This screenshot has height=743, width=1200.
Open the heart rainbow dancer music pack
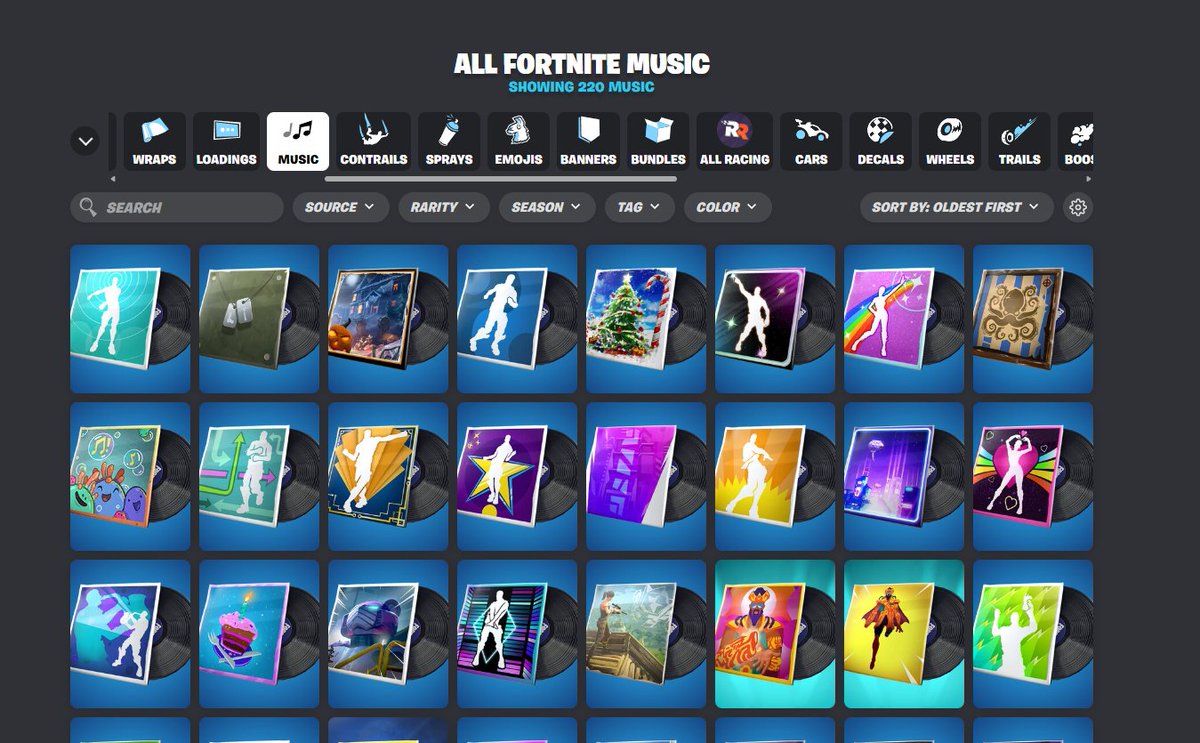[1033, 476]
